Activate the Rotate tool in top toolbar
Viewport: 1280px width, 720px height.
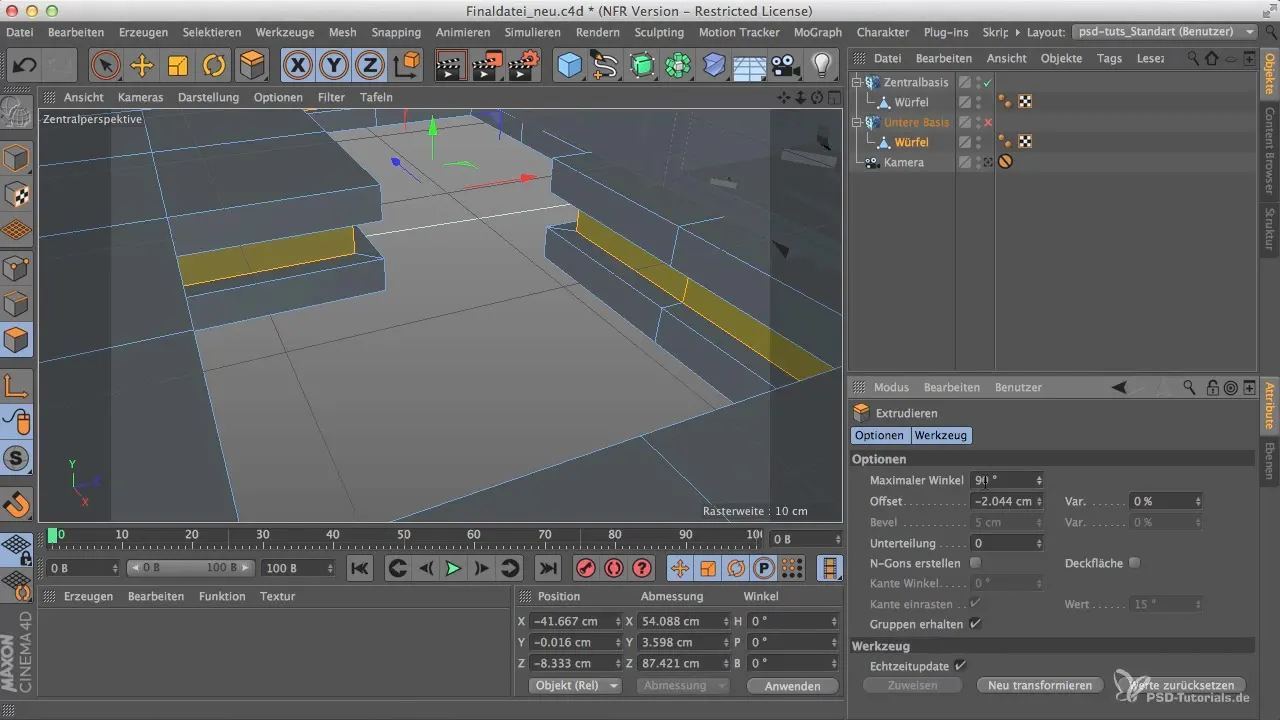214,66
